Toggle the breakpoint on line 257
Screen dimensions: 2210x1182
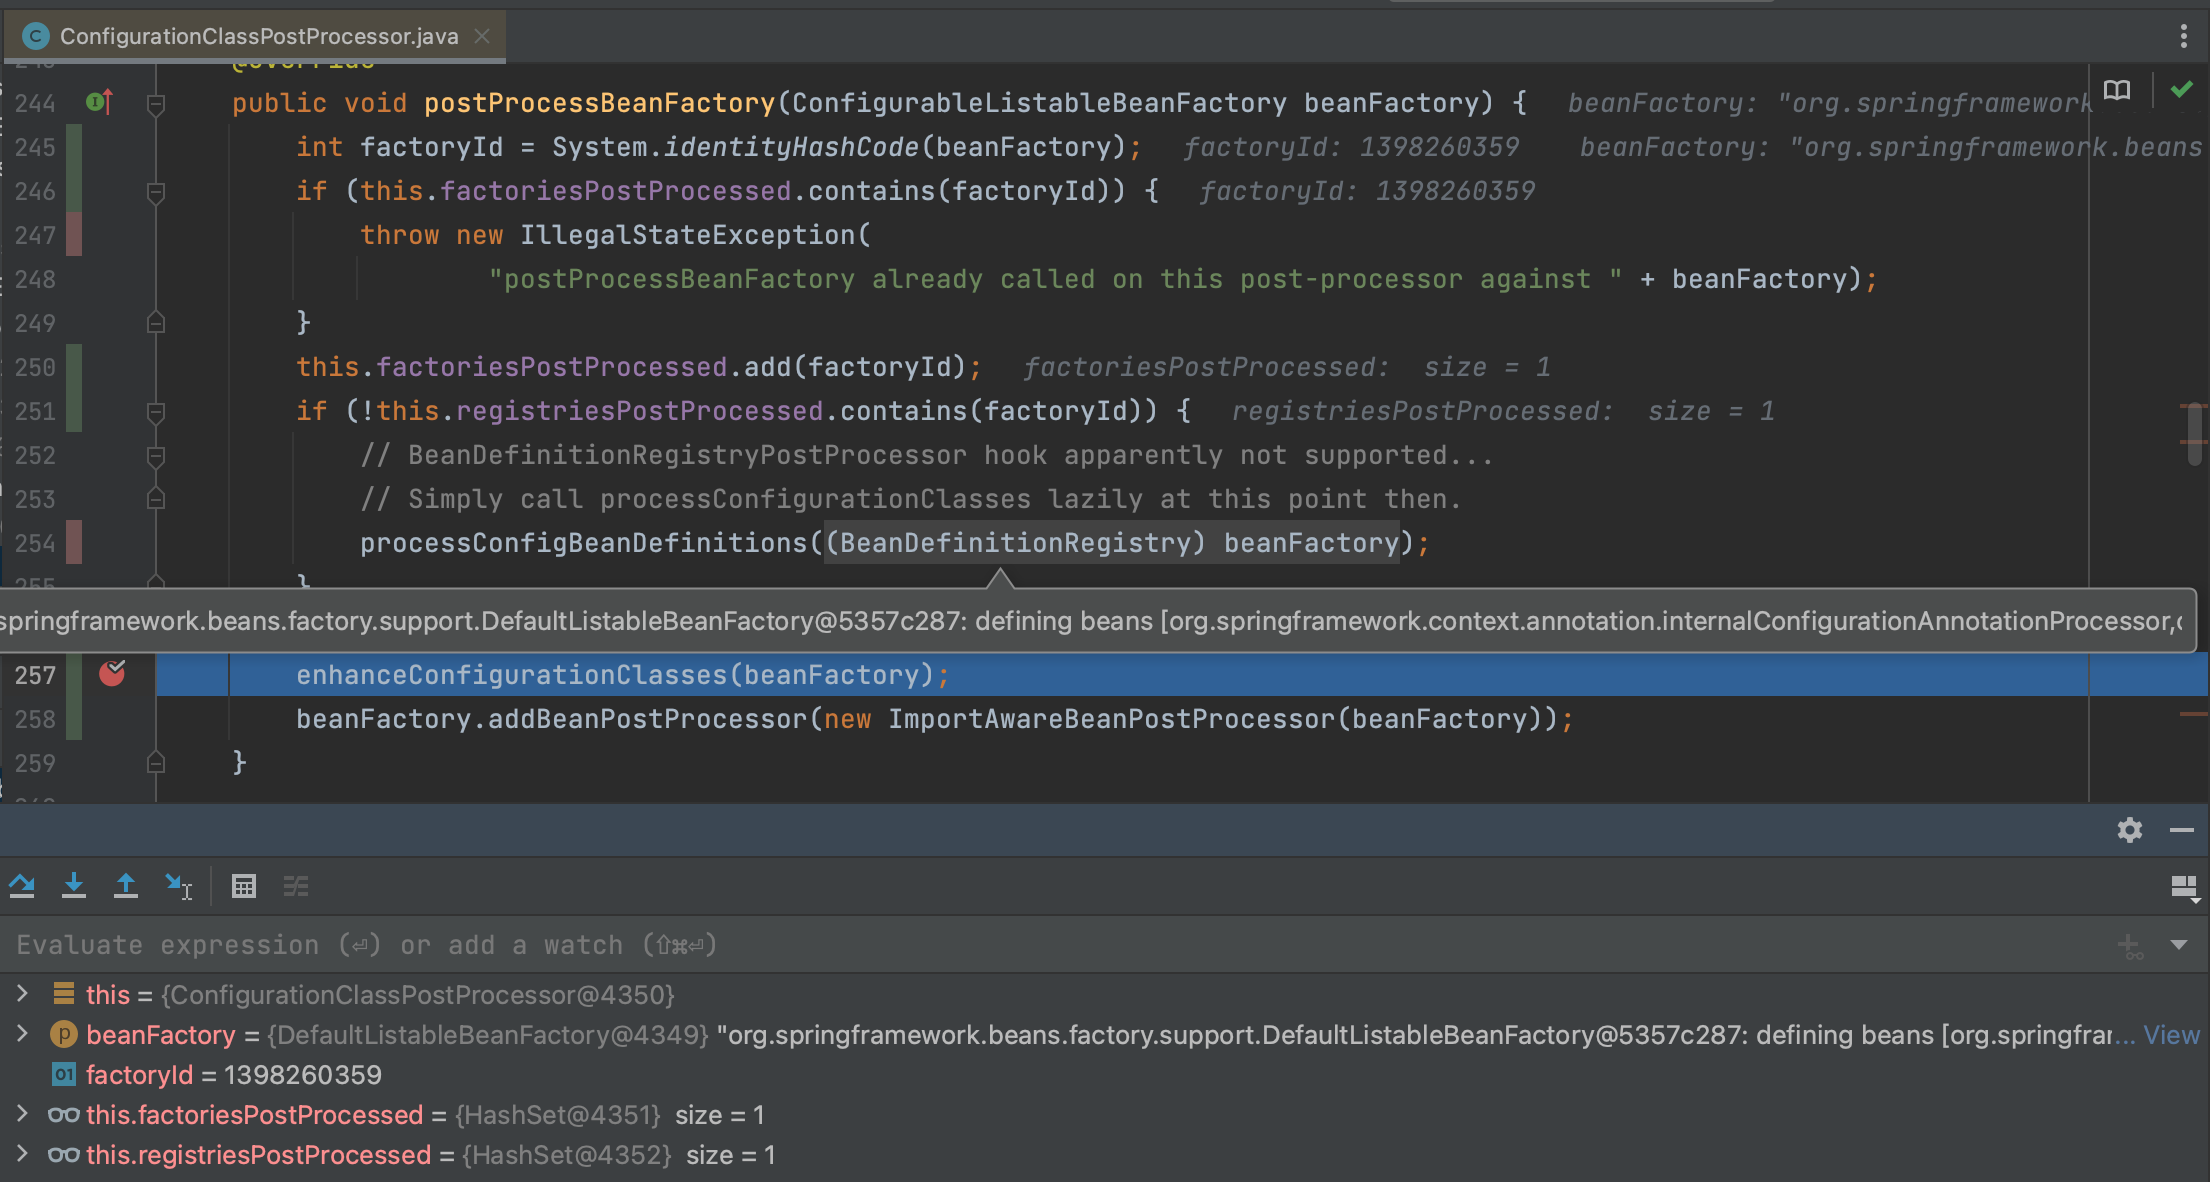click(x=112, y=674)
